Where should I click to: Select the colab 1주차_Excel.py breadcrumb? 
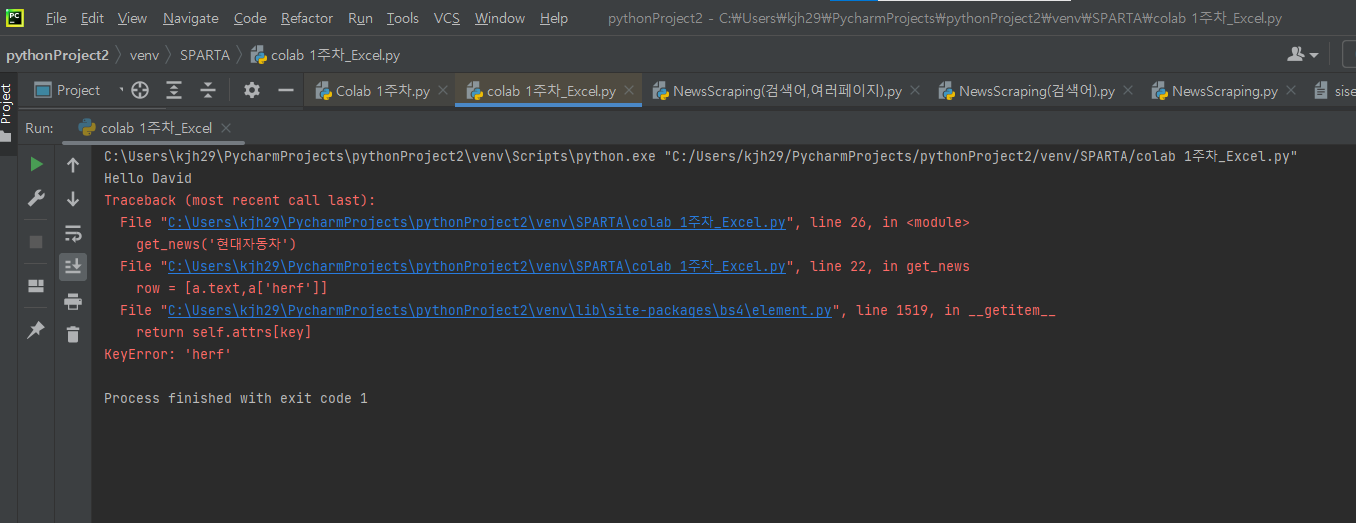tap(325, 55)
